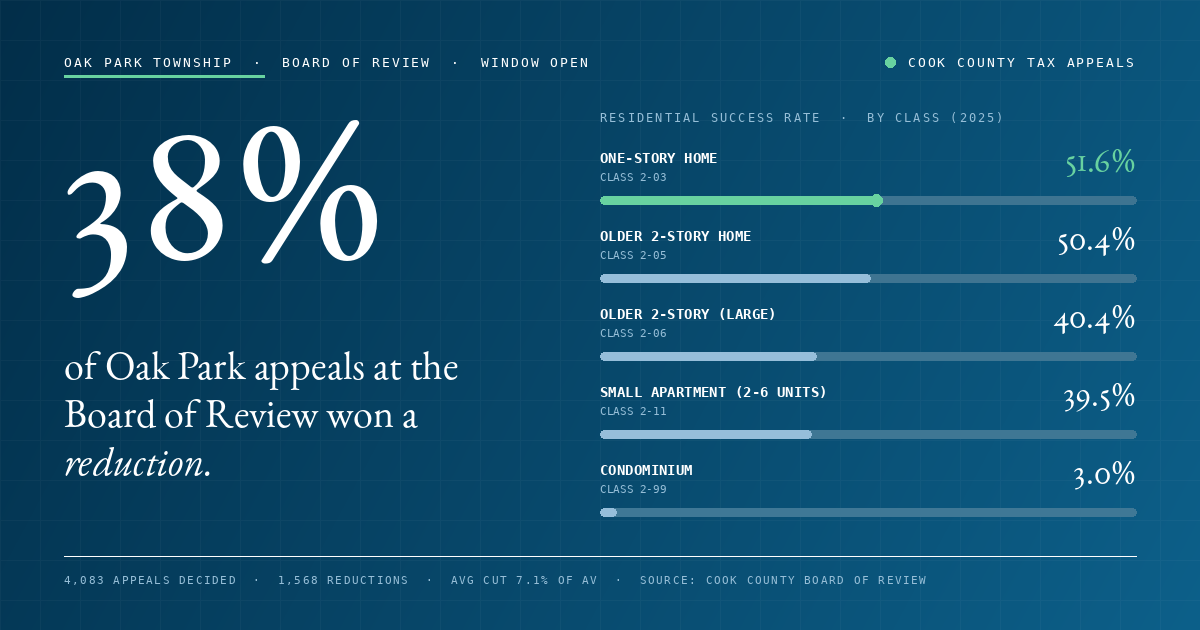Image resolution: width=1200 pixels, height=630 pixels.
Task: Click the green knob on One-Story Home bar
Action: (877, 200)
